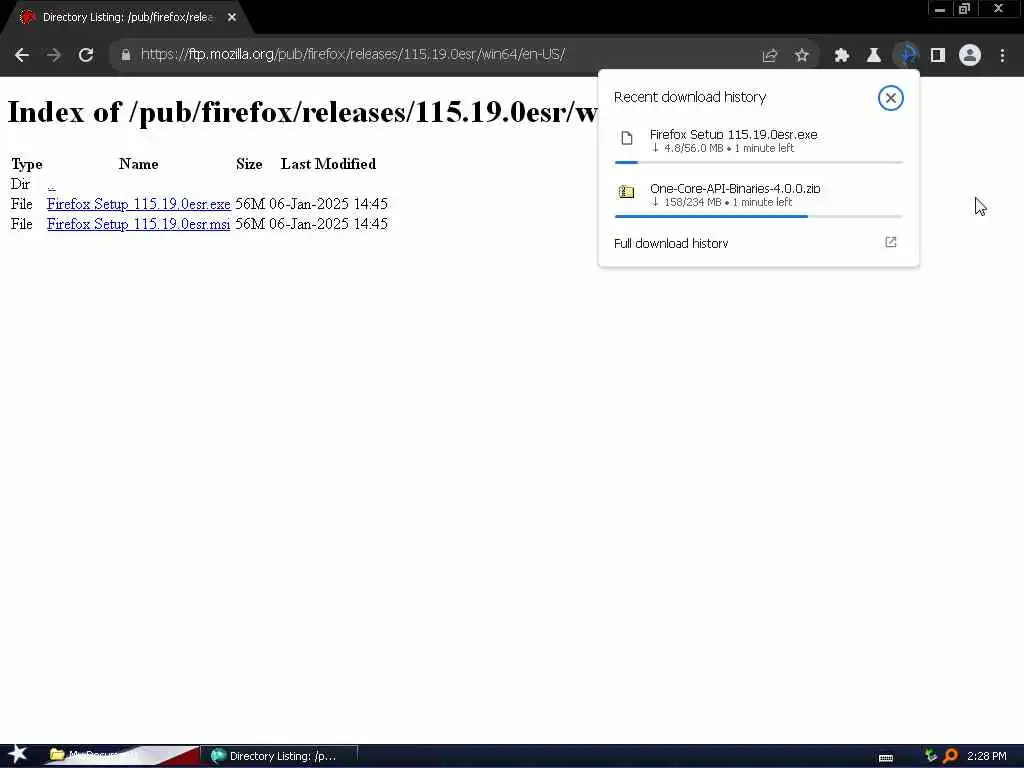Screen dimensions: 1024x768
Task: Minimize the browser window
Action: (x=940, y=9)
